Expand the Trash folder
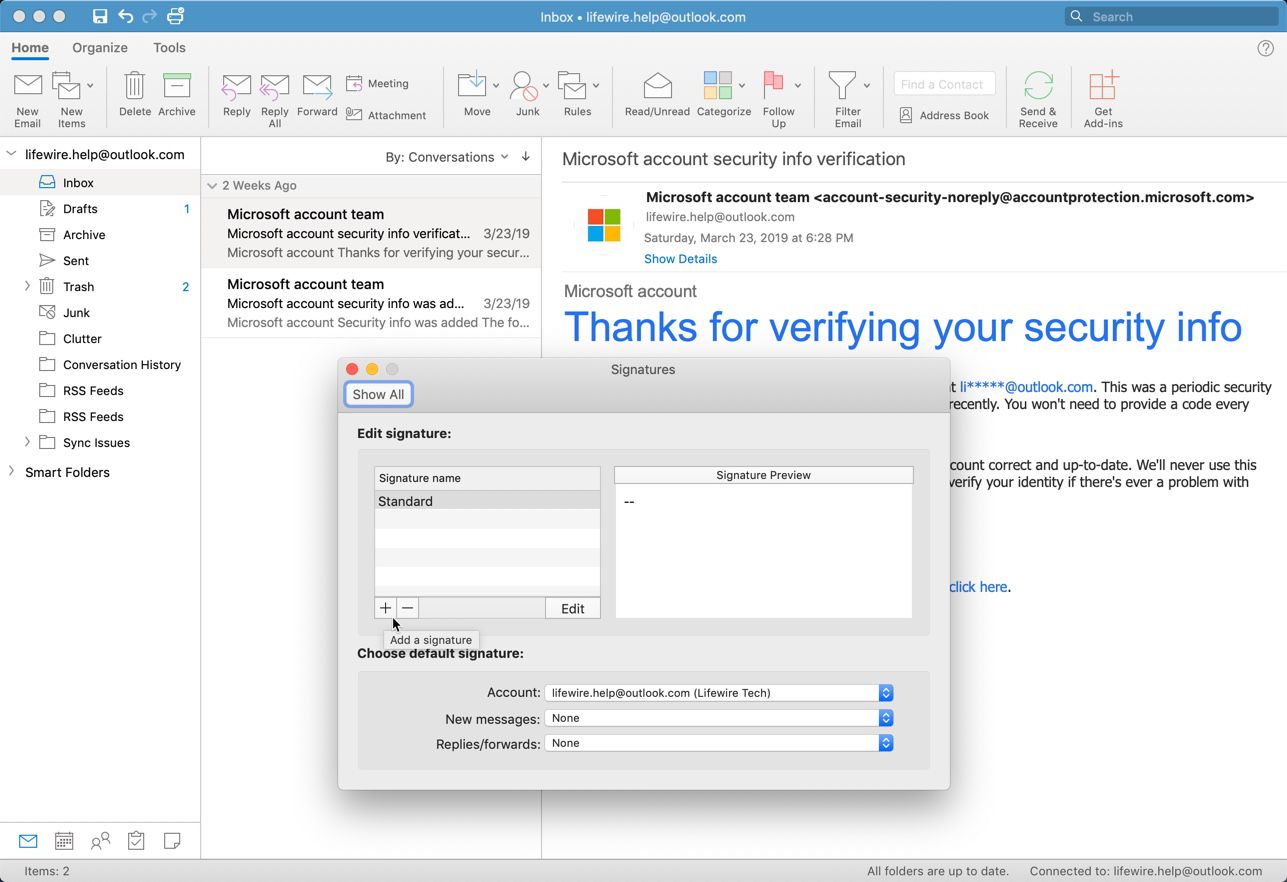The image size is (1287, 882). (27, 286)
